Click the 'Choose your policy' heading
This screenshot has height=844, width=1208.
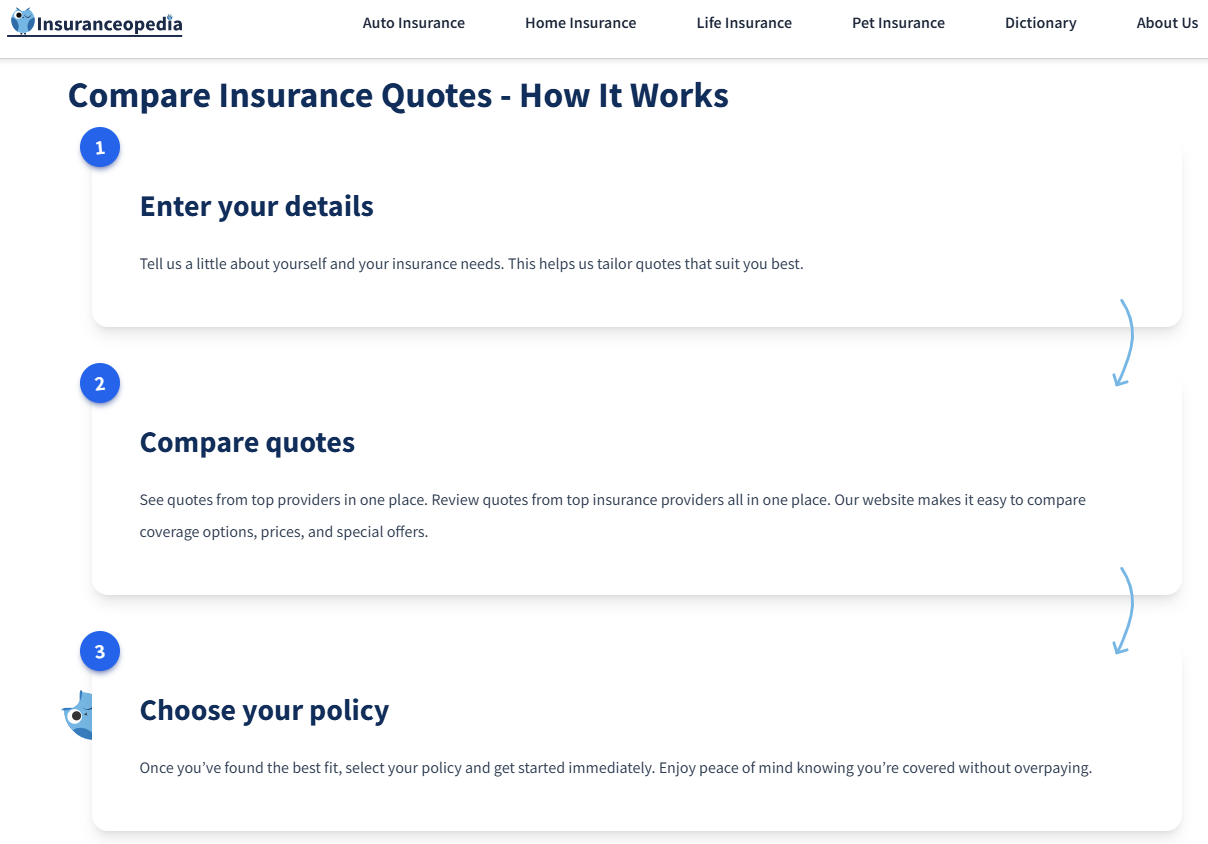[264, 710]
